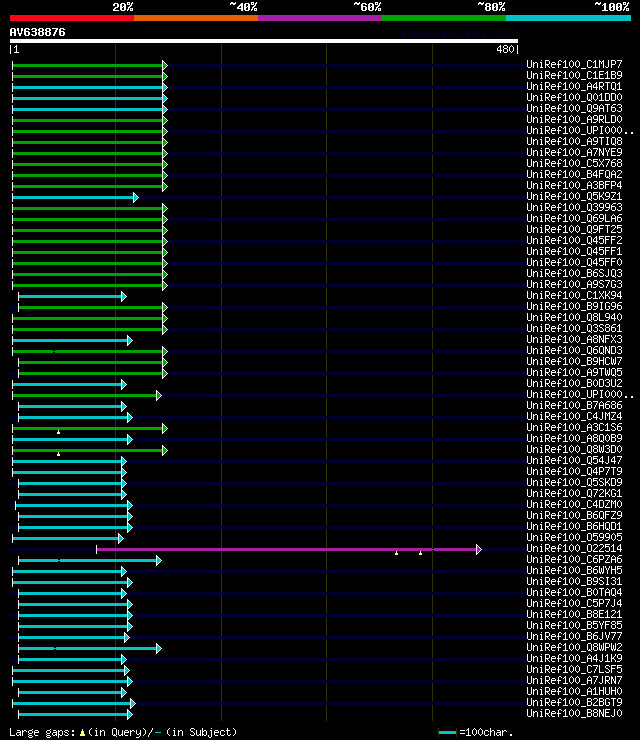Viewport: 640px width, 740px height.
Task: Click the UniRef100_Q39963 label
Action: click(x=574, y=207)
